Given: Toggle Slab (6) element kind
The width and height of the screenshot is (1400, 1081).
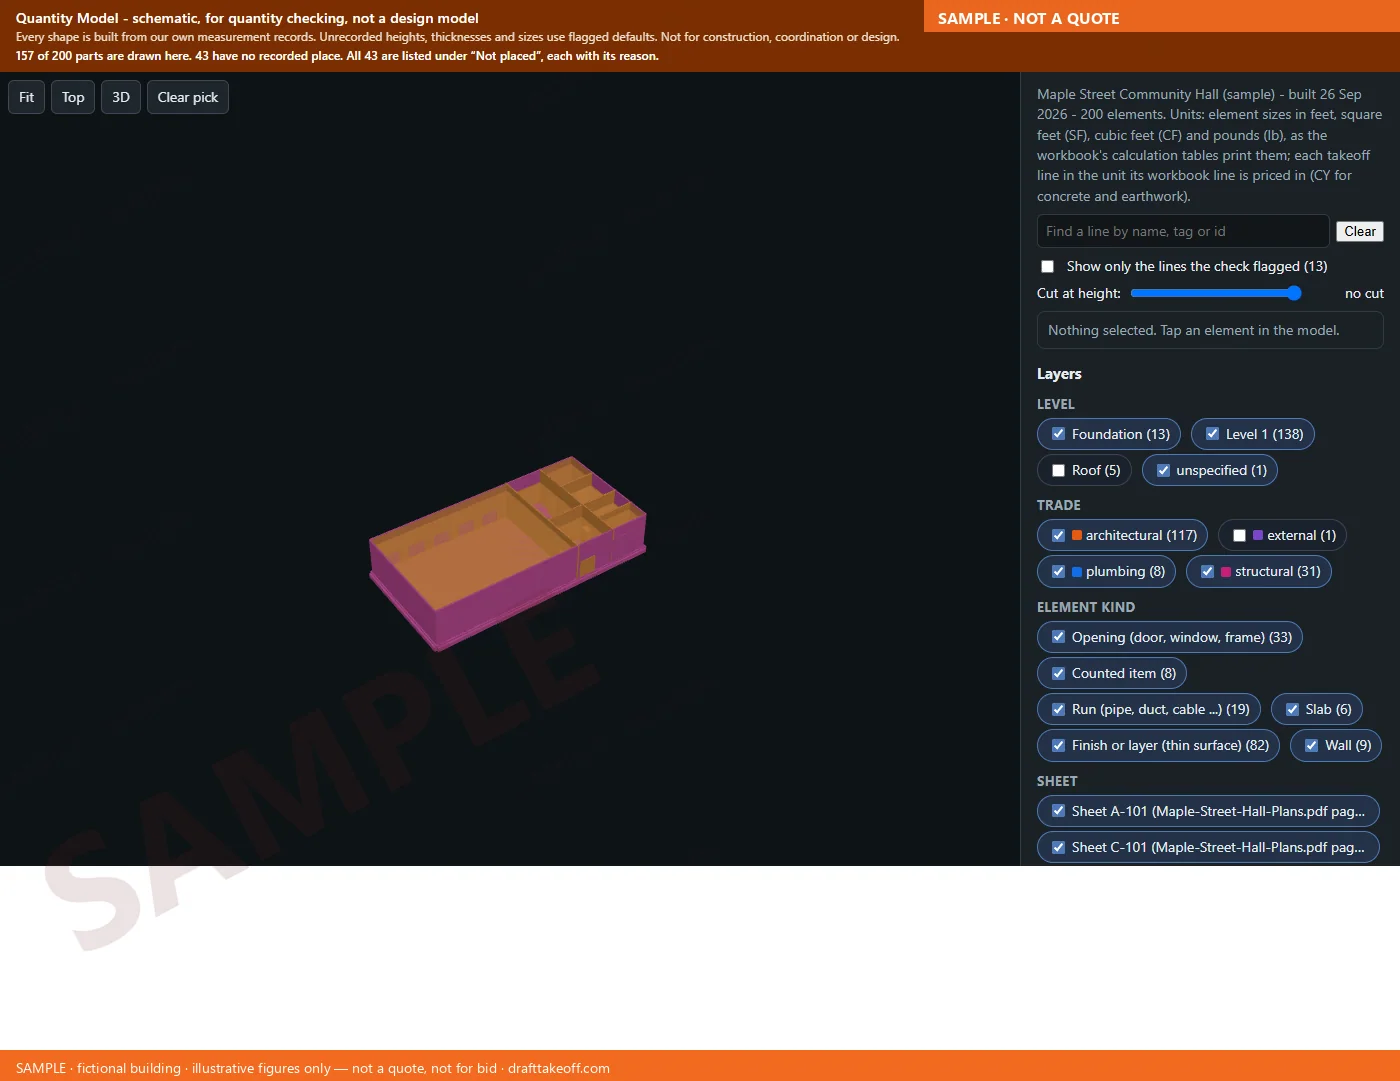Looking at the screenshot, I should [x=1317, y=709].
